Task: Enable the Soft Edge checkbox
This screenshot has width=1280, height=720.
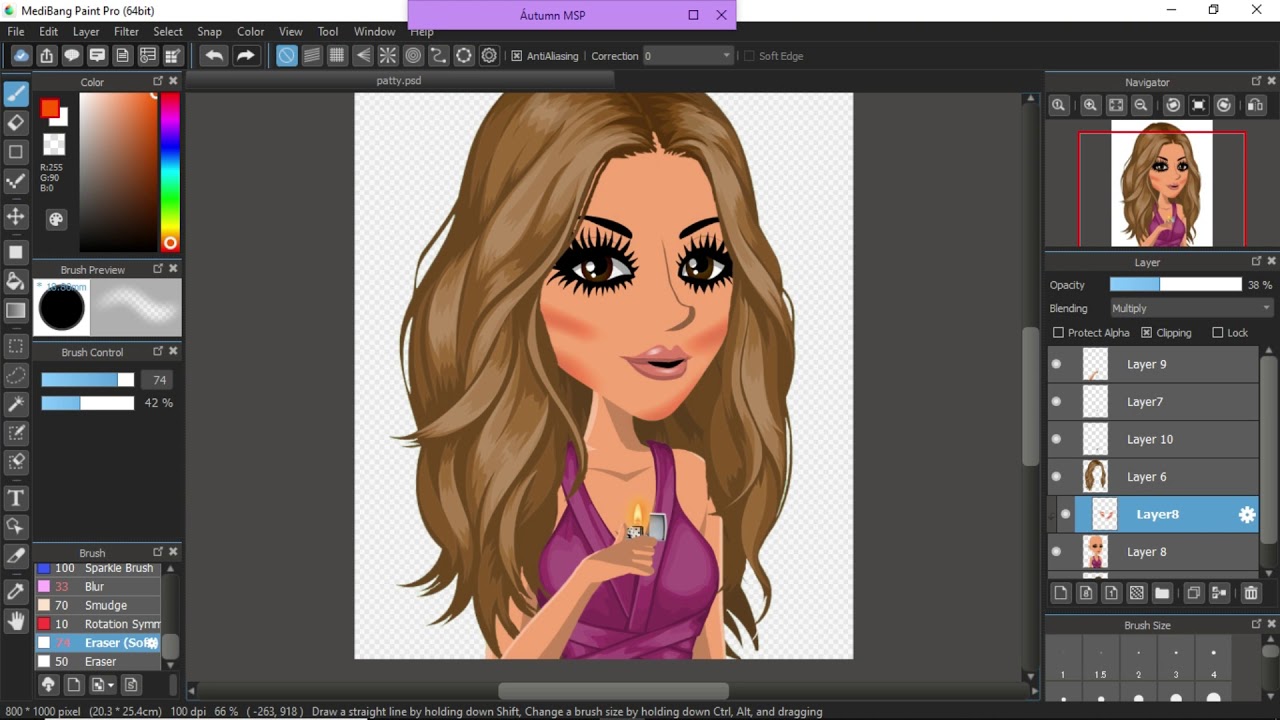Action: [x=749, y=56]
